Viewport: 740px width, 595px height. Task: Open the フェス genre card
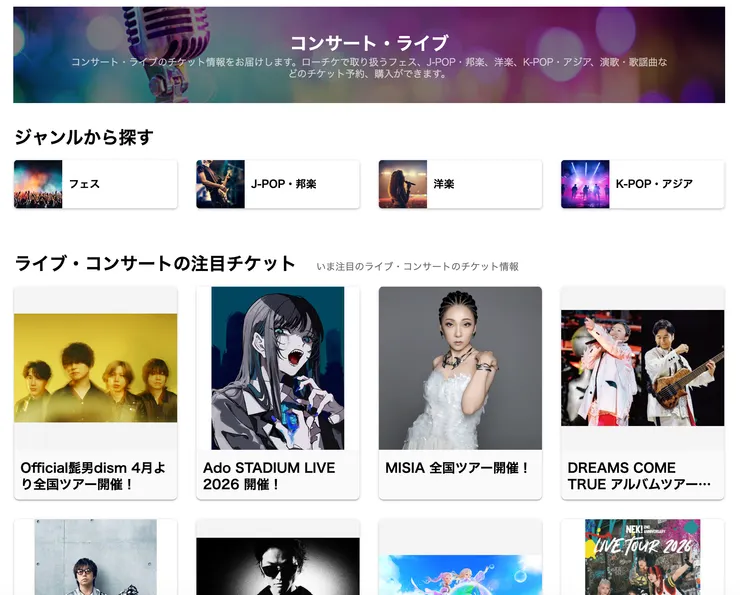pyautogui.click(x=96, y=184)
